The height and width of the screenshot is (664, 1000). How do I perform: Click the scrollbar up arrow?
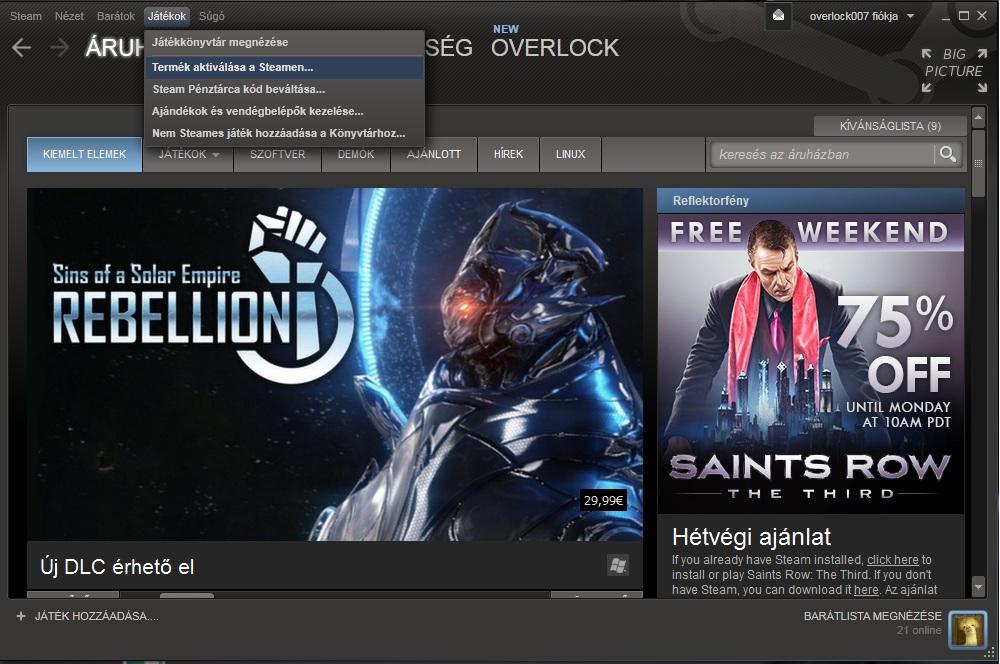point(978,117)
